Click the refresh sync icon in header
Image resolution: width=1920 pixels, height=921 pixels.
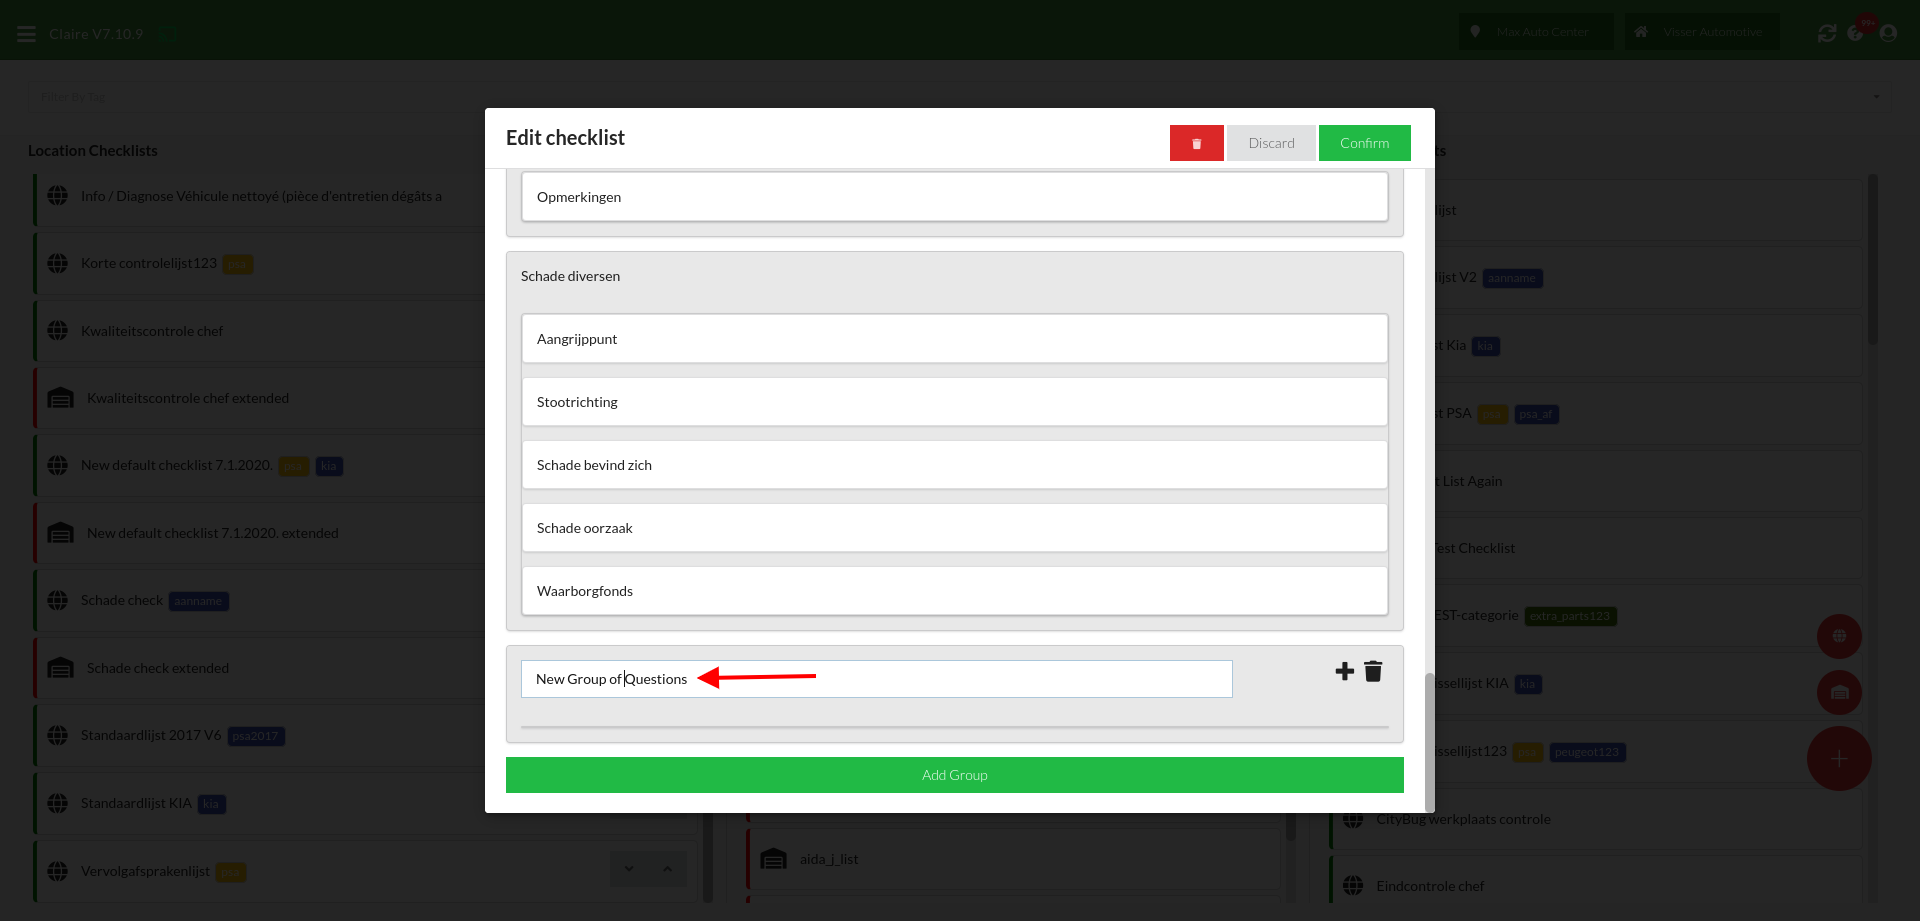1826,33
